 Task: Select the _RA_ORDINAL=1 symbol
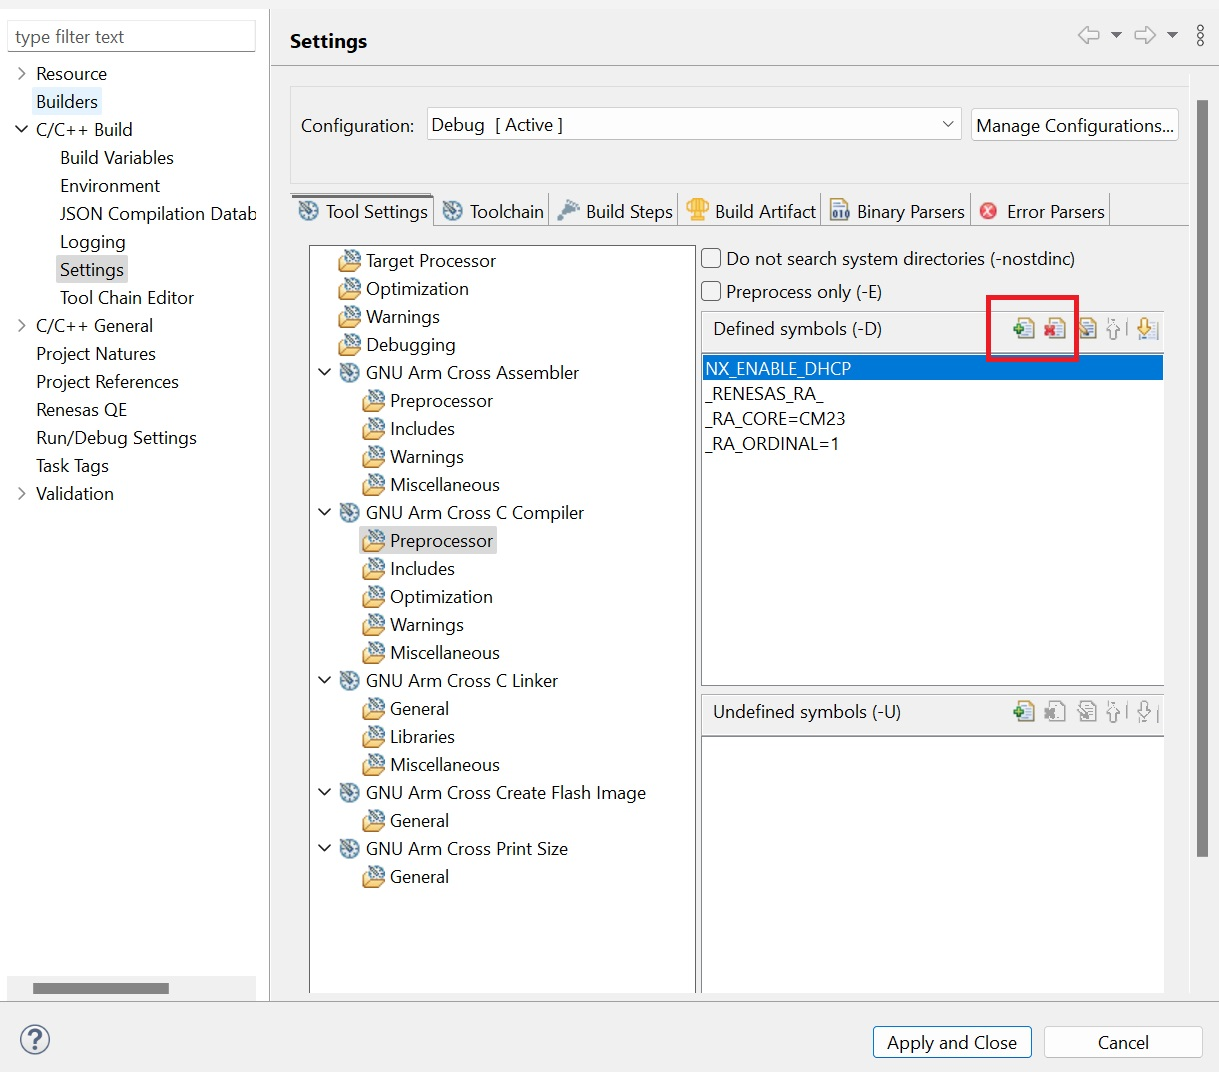coord(932,443)
